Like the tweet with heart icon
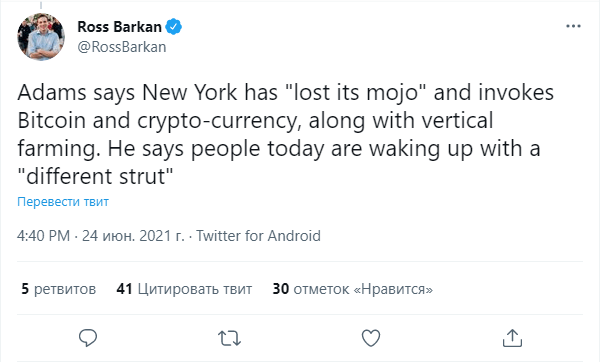The width and height of the screenshot is (603, 362). click(371, 338)
